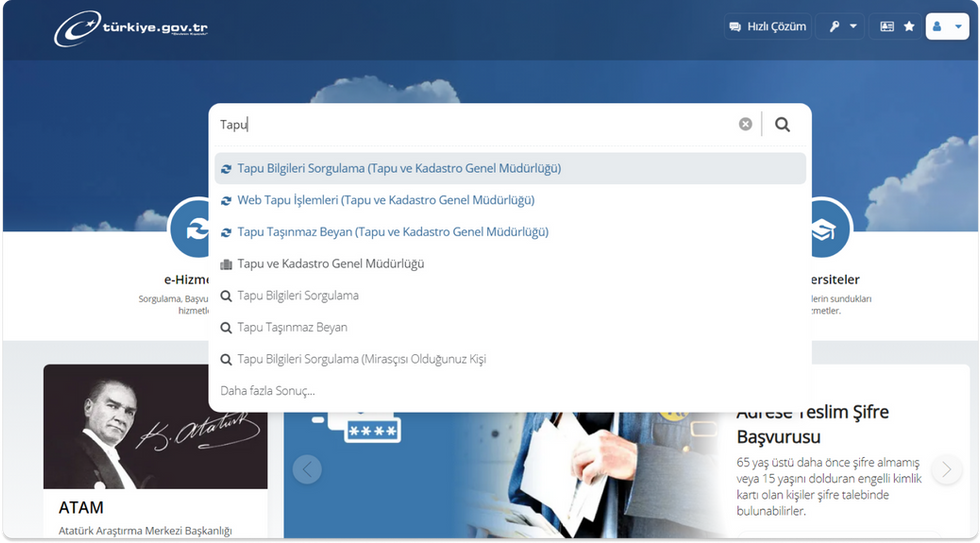980x543 pixels.
Task: Click the universities graduation cap icon
Action: (831, 228)
